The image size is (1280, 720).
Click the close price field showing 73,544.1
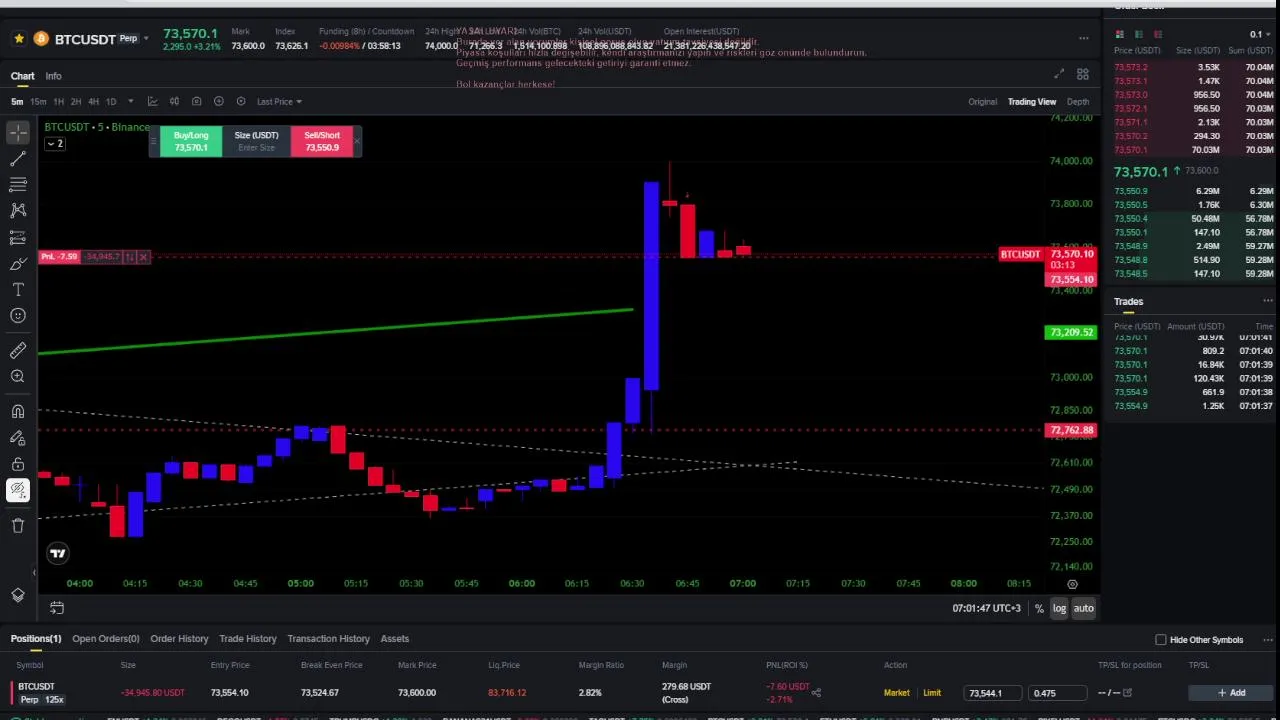[993, 693]
